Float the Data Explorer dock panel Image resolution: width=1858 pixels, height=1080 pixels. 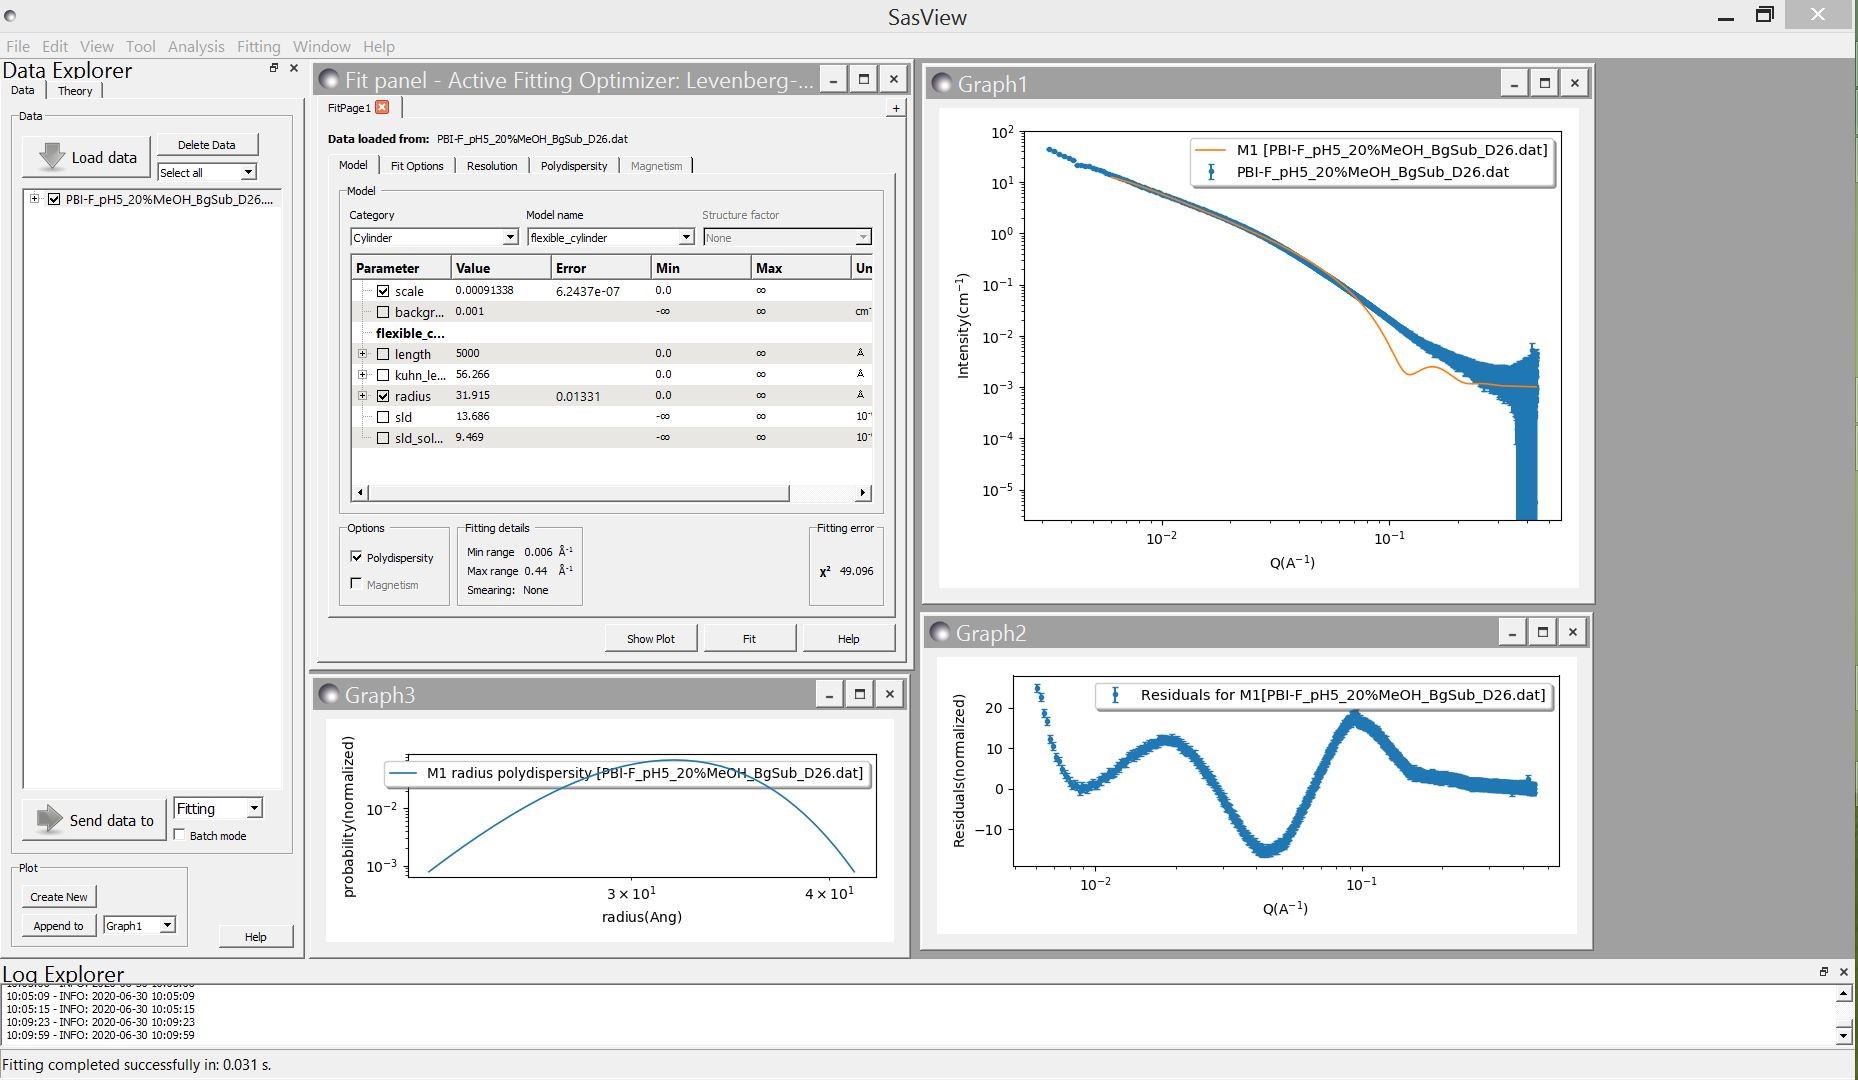pos(273,68)
